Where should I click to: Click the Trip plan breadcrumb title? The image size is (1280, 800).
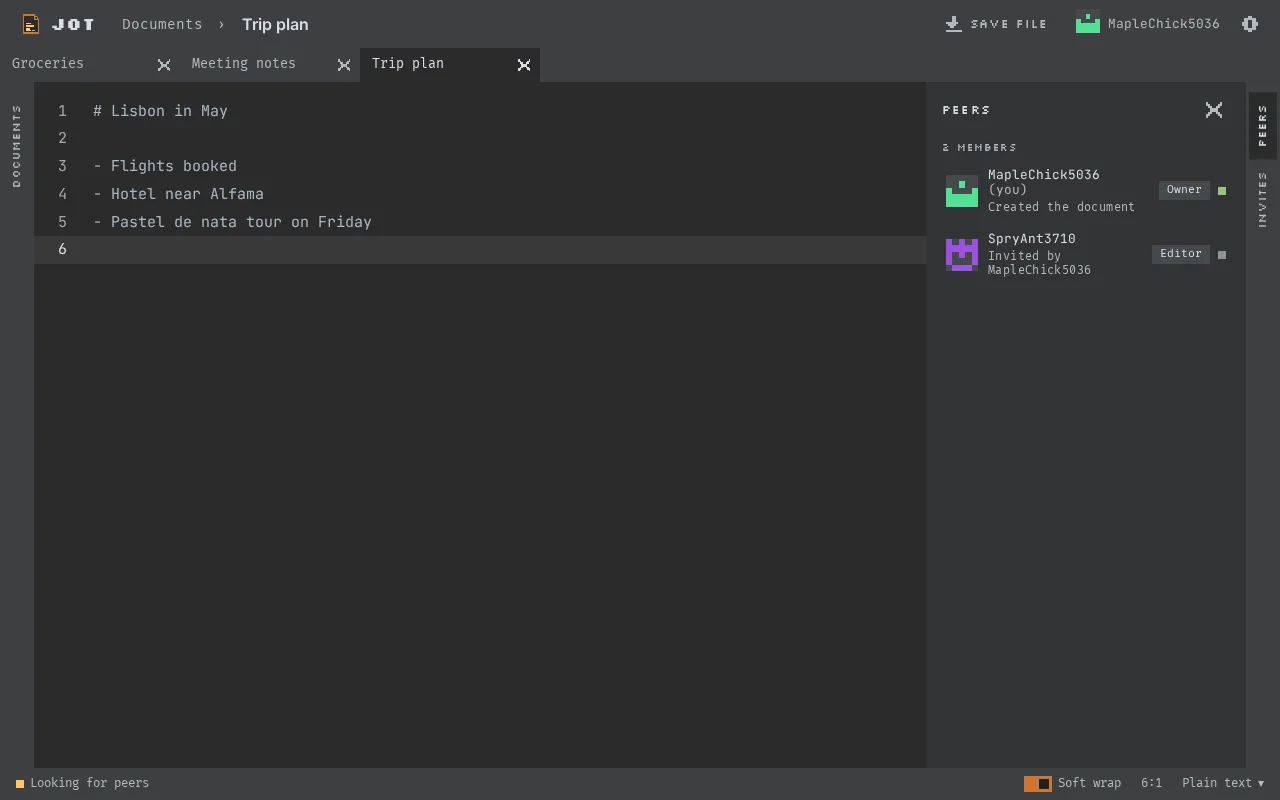275,24
